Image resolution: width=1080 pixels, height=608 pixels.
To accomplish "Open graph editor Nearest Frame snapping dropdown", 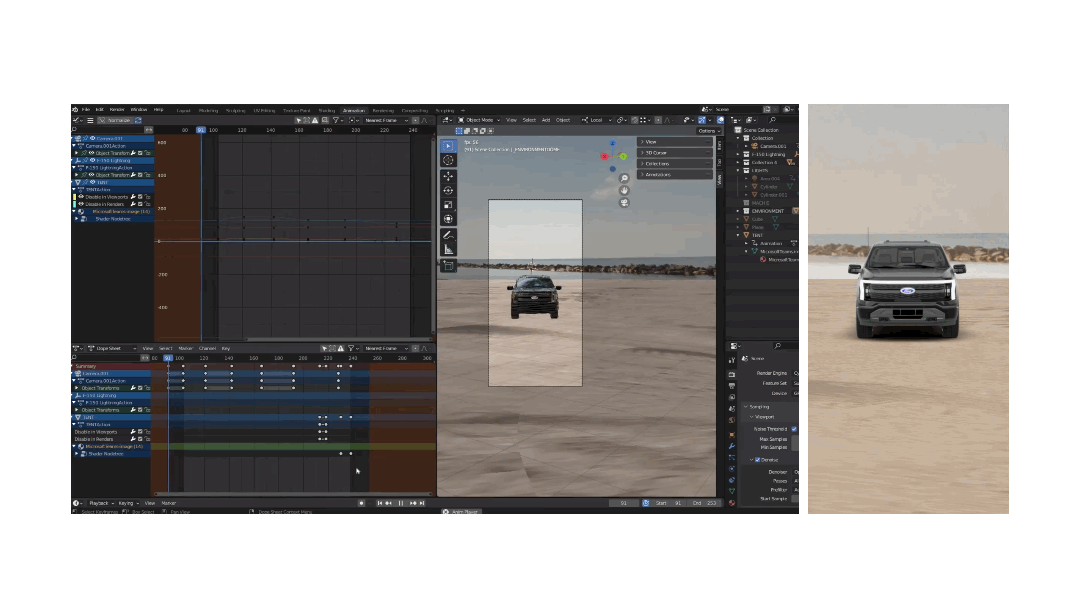I will tap(386, 120).
